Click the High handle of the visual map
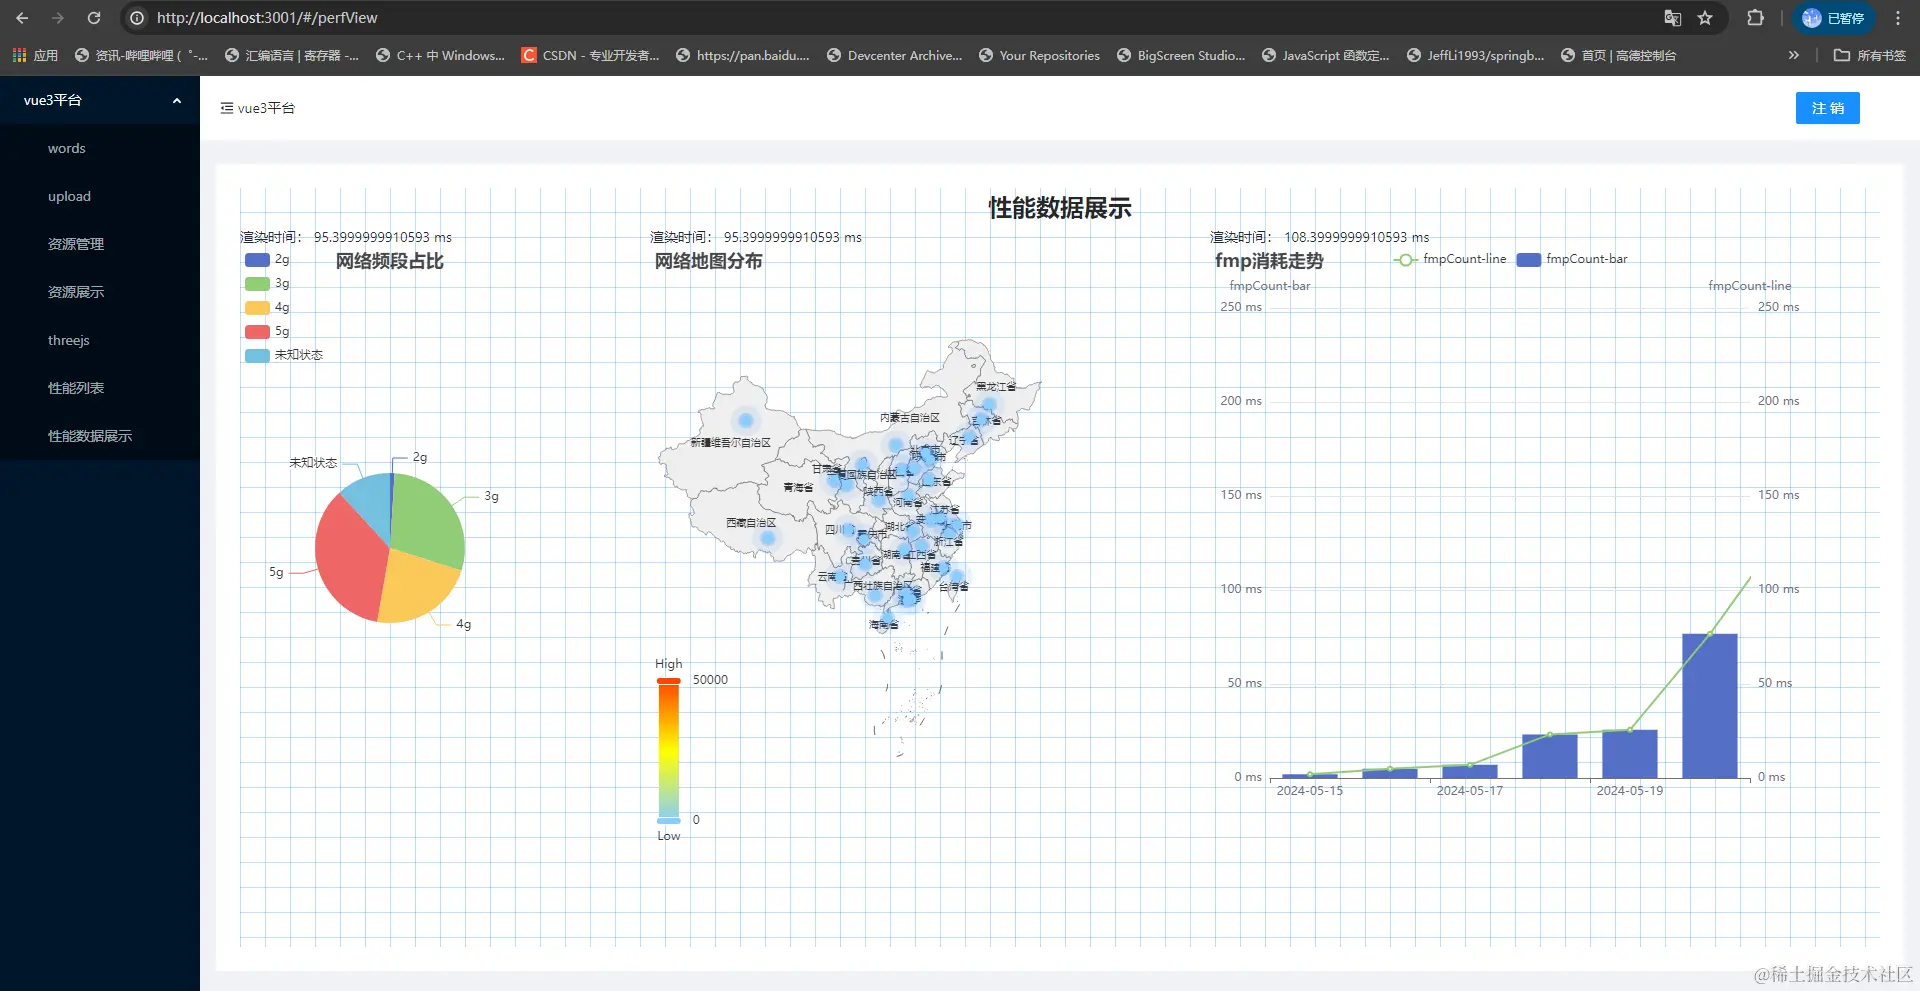 668,681
